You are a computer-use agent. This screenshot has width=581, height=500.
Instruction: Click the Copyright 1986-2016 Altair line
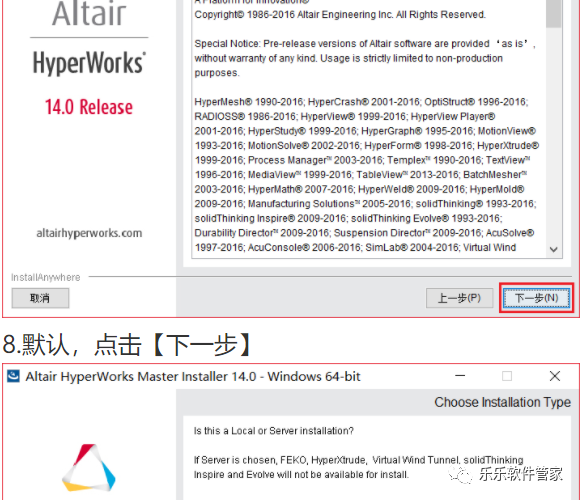[x=340, y=15]
